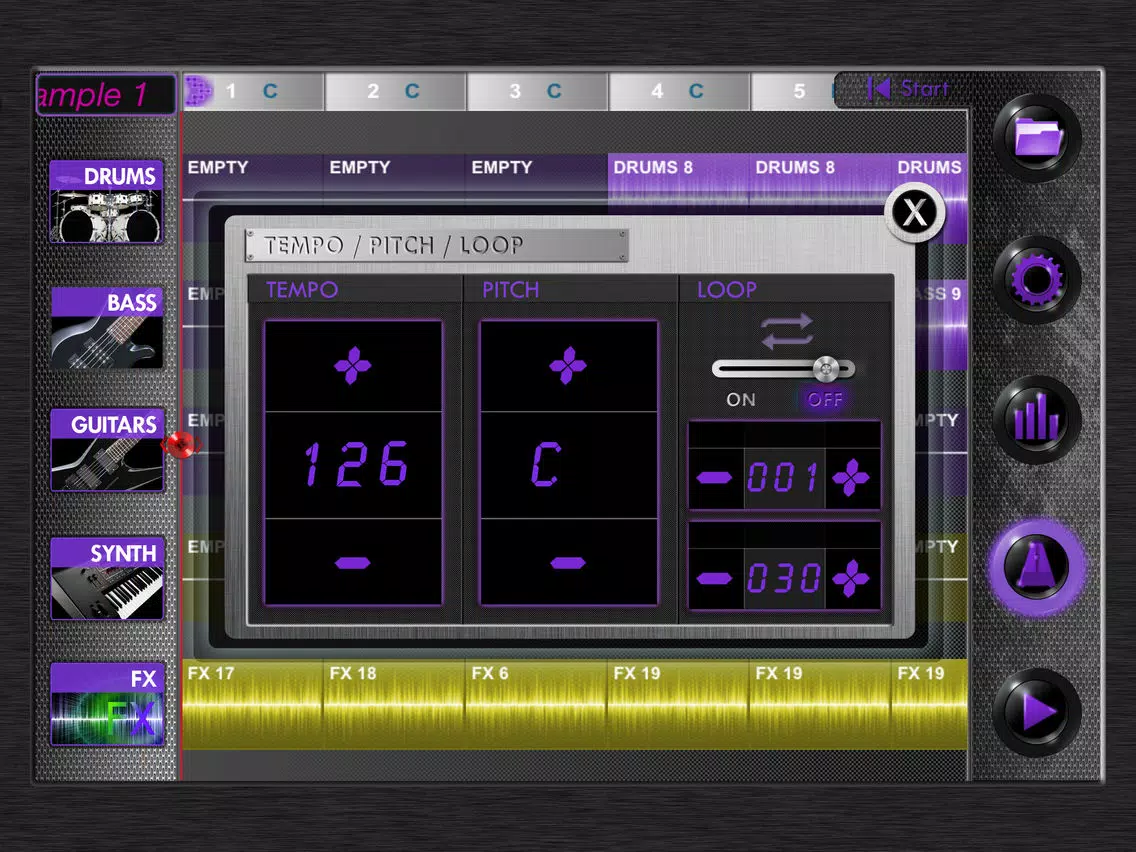
Task: Select the loop OFF option
Action: point(825,399)
